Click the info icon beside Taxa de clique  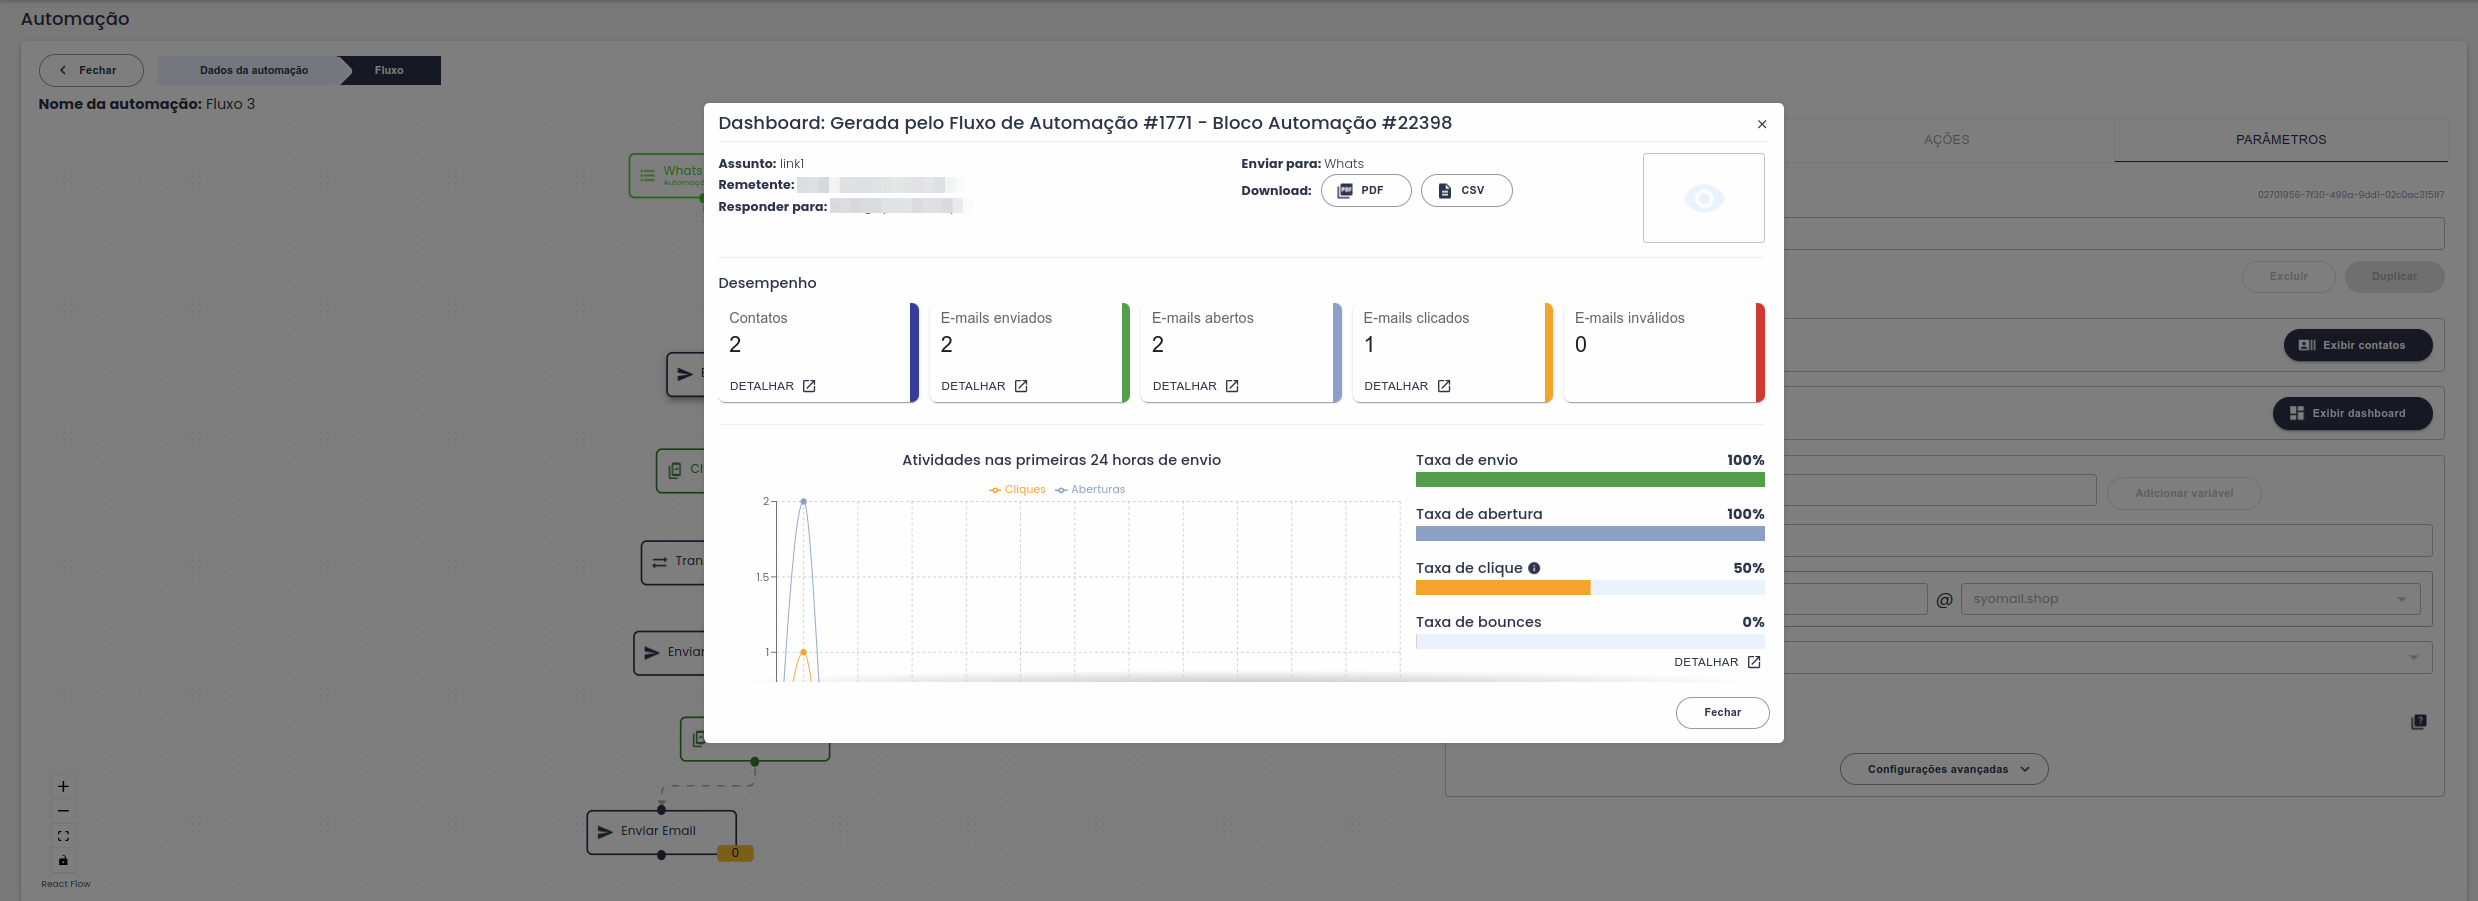1534,568
